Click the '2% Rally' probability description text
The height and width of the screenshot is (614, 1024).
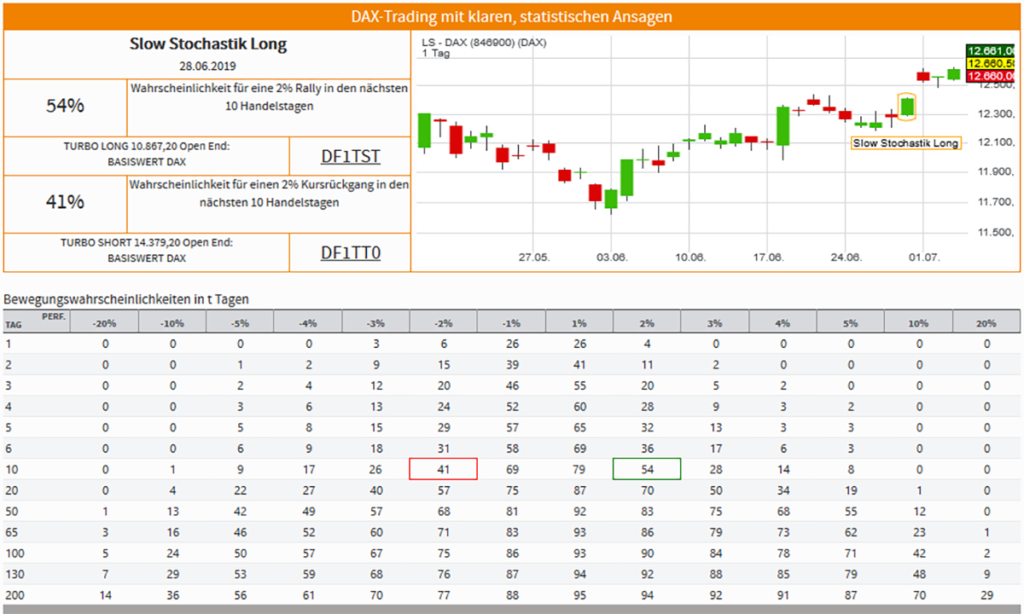coord(269,97)
